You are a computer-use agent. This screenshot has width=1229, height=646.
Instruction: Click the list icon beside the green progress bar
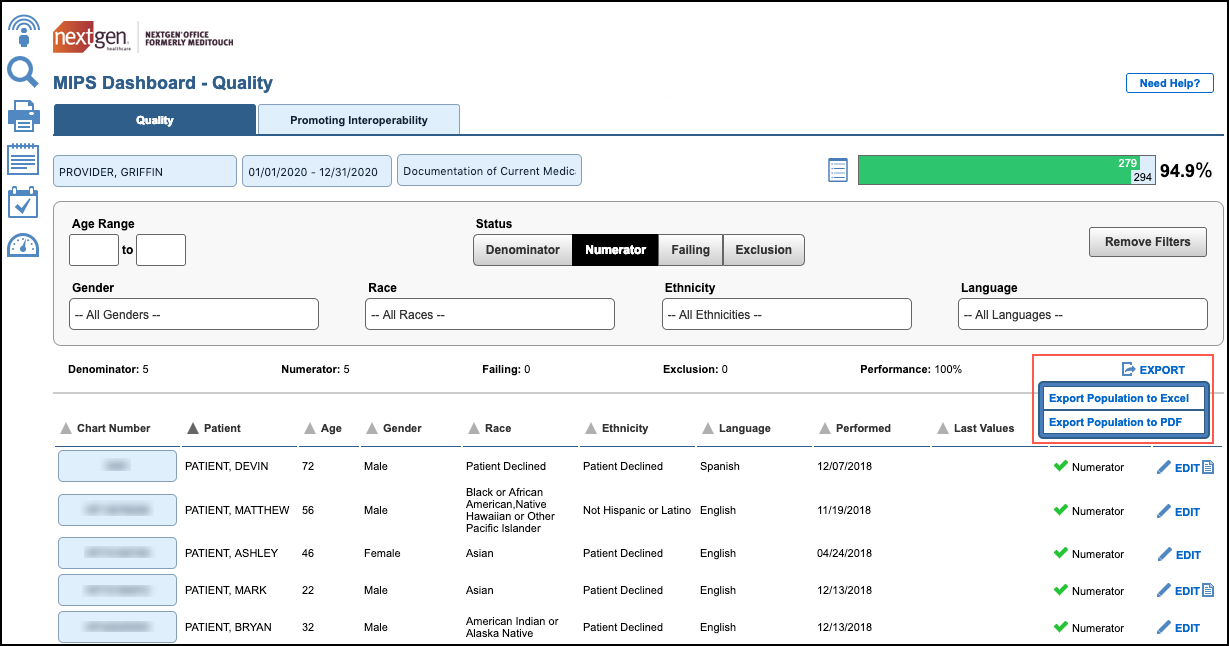[x=838, y=170]
